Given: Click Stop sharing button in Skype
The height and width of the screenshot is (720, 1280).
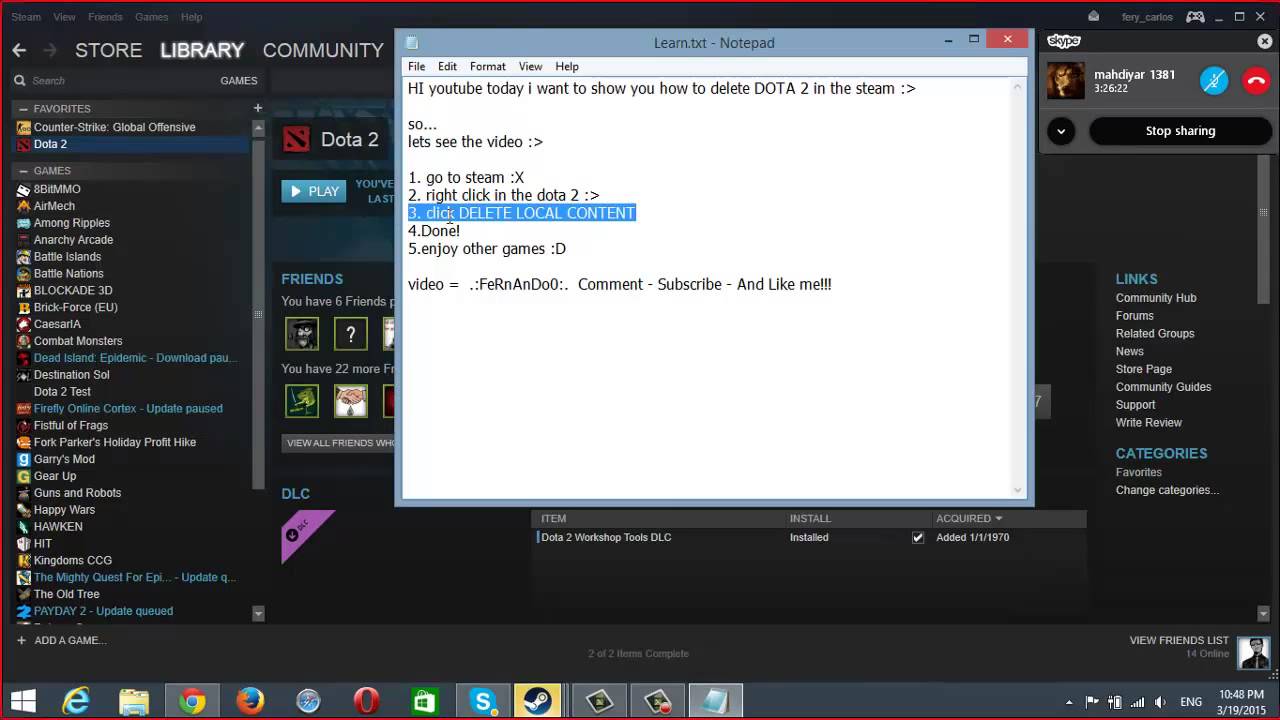Looking at the screenshot, I should click(1180, 131).
